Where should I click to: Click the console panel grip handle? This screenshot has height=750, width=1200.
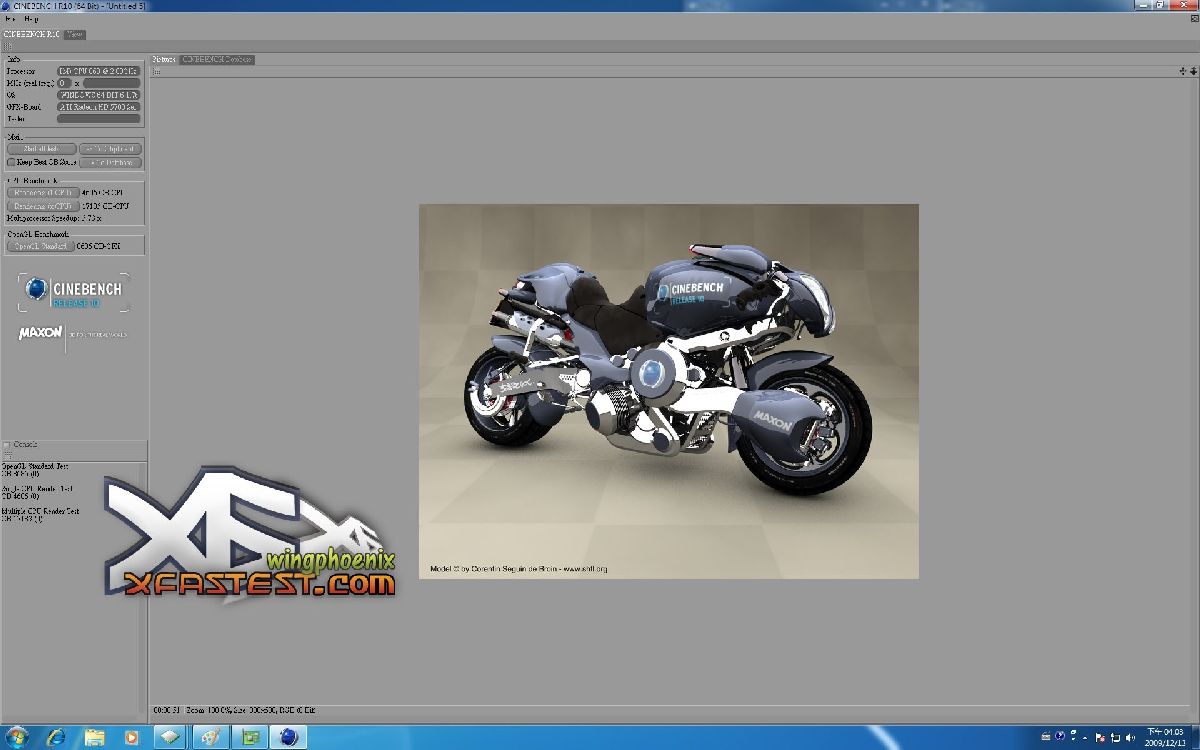[6, 456]
